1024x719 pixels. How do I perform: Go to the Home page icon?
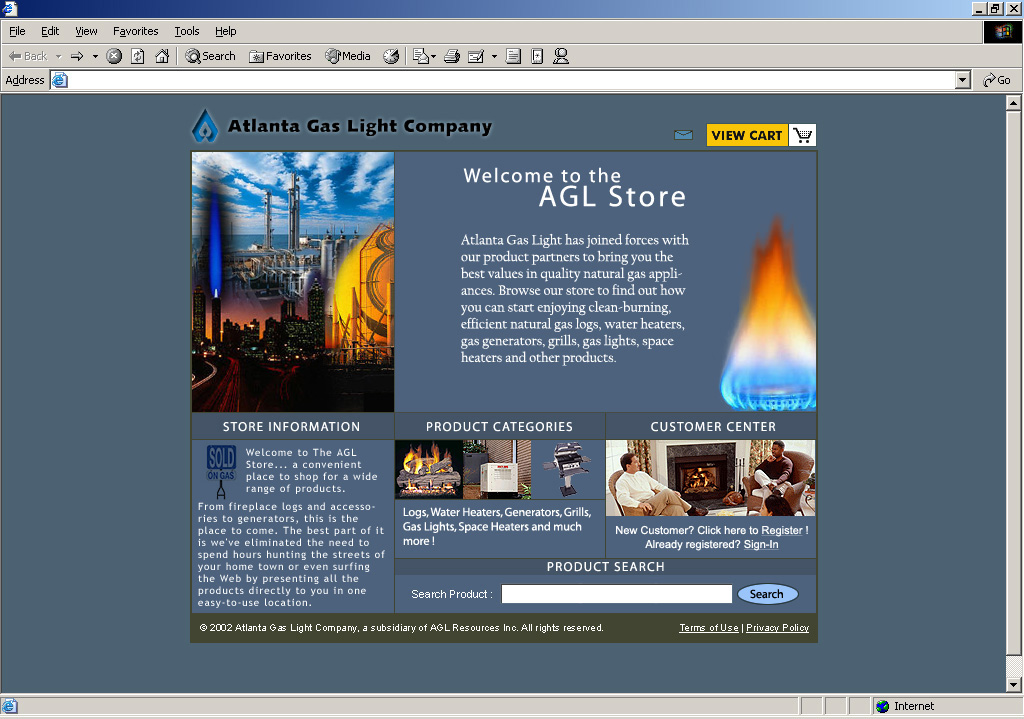point(162,56)
